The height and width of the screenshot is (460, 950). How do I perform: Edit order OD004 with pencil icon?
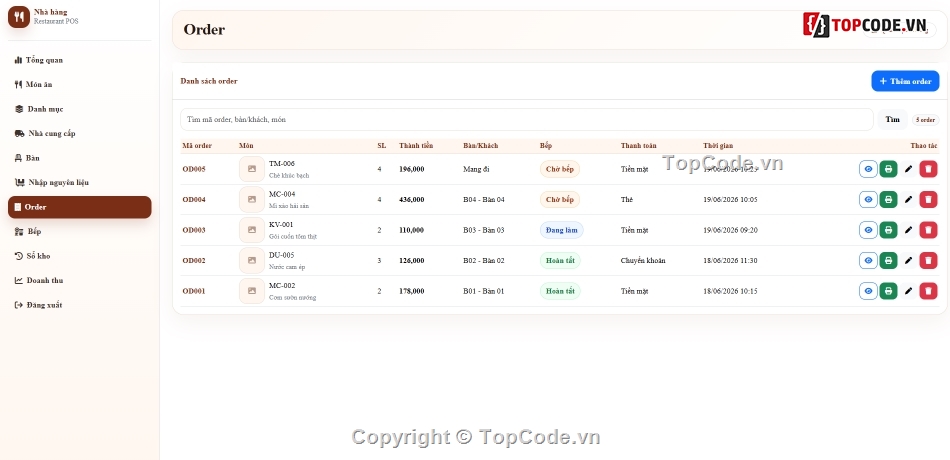click(908, 199)
